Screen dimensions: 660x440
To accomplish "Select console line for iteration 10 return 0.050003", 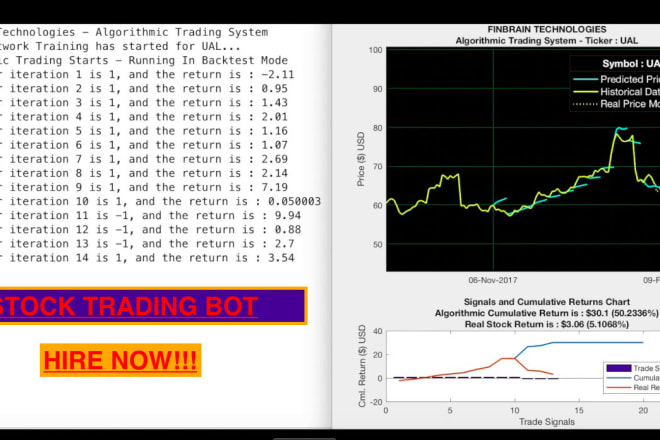I will coord(160,202).
